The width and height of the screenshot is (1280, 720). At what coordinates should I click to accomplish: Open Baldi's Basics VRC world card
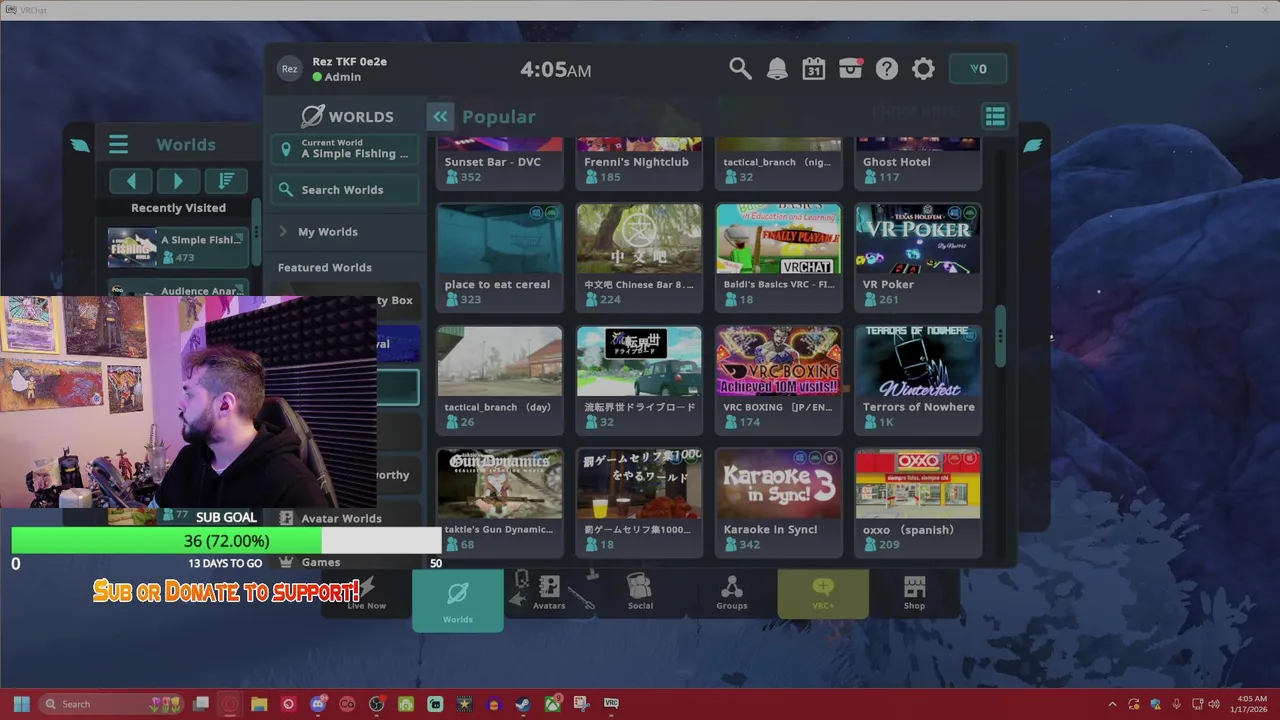pos(778,257)
